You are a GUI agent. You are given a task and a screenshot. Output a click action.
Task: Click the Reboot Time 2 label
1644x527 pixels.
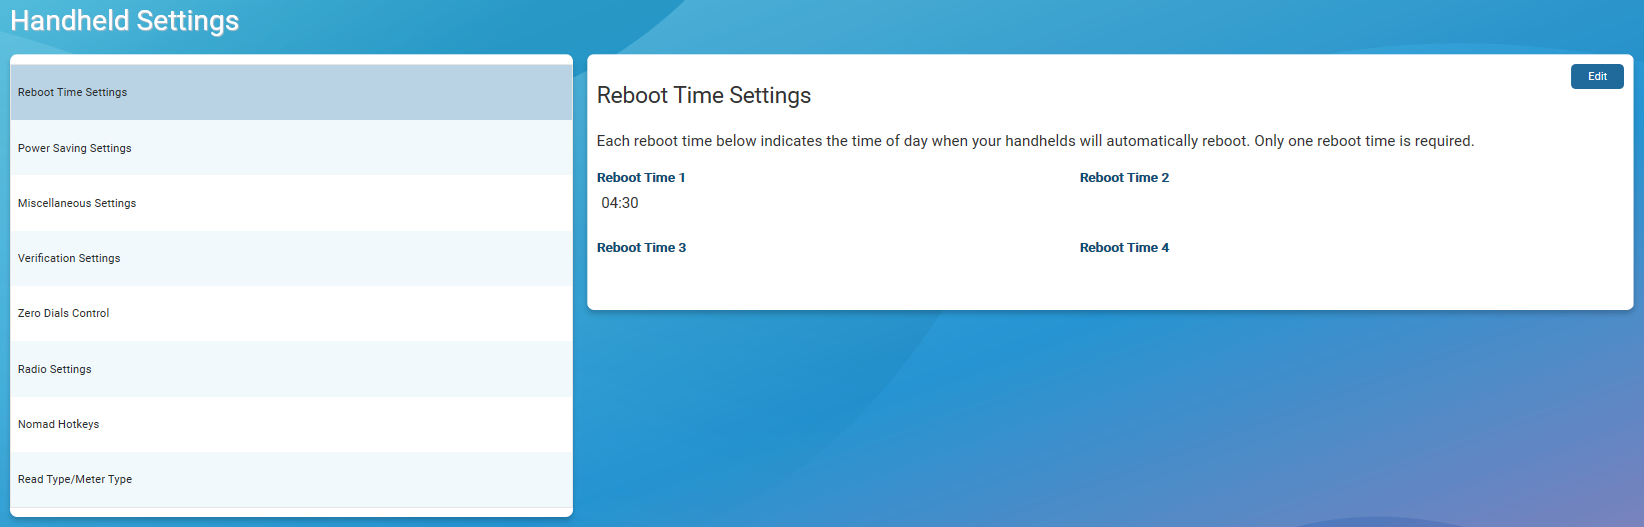click(1124, 178)
